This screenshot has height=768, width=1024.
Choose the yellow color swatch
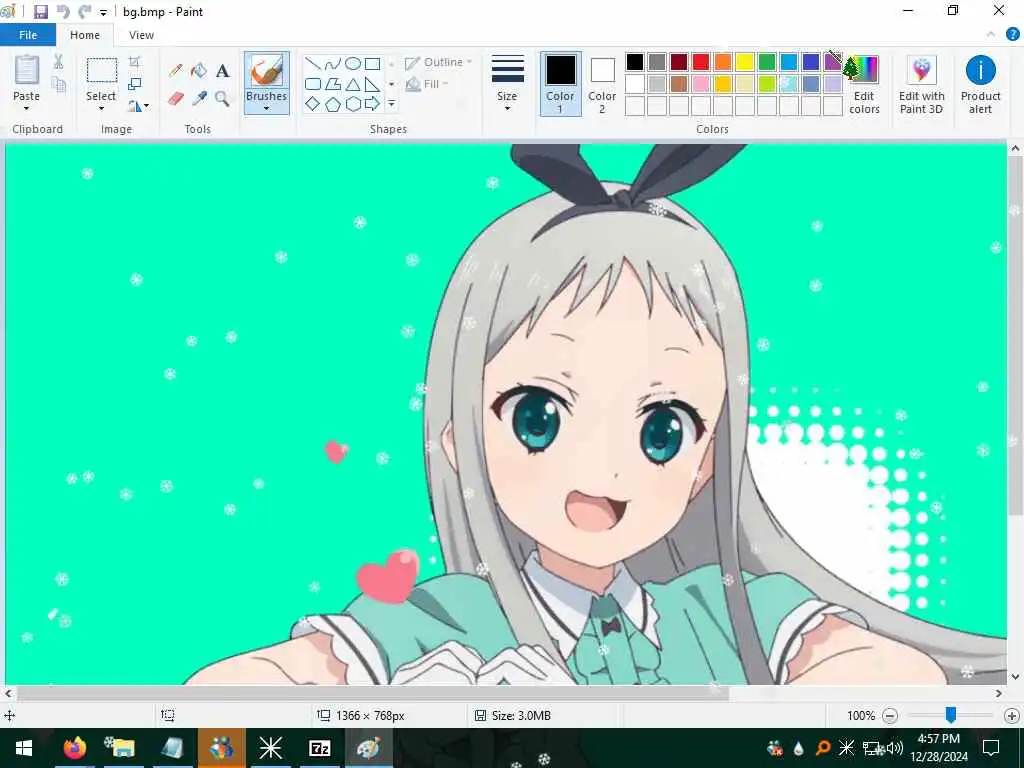click(744, 62)
